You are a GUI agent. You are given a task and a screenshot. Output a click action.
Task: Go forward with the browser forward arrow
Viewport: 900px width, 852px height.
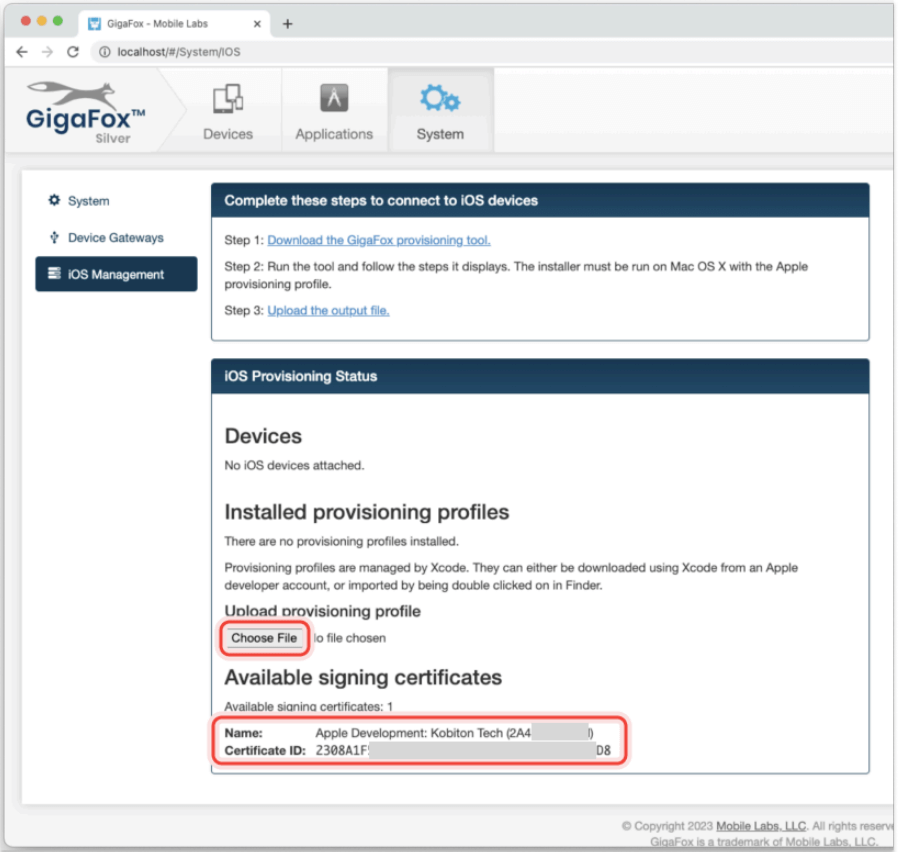pyautogui.click(x=47, y=52)
